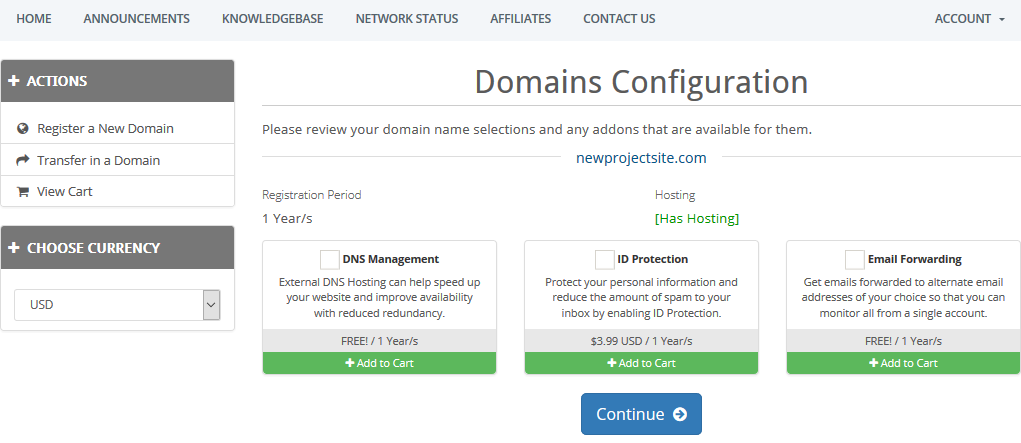
Task: Open the USD currency dropdown
Action: coord(117,305)
